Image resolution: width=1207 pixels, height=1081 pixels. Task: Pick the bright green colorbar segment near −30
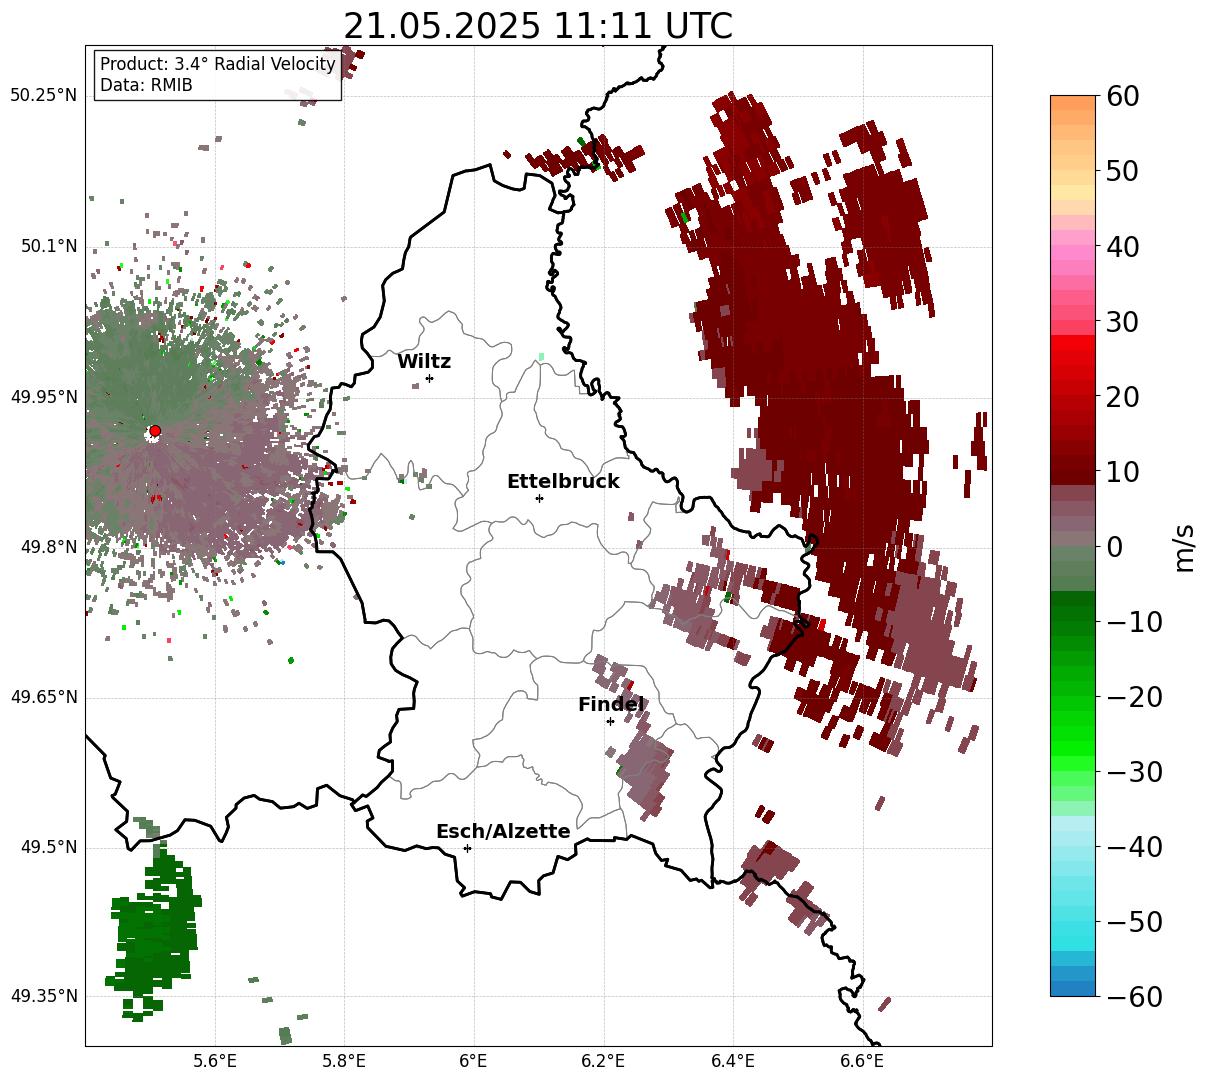coord(1073,761)
